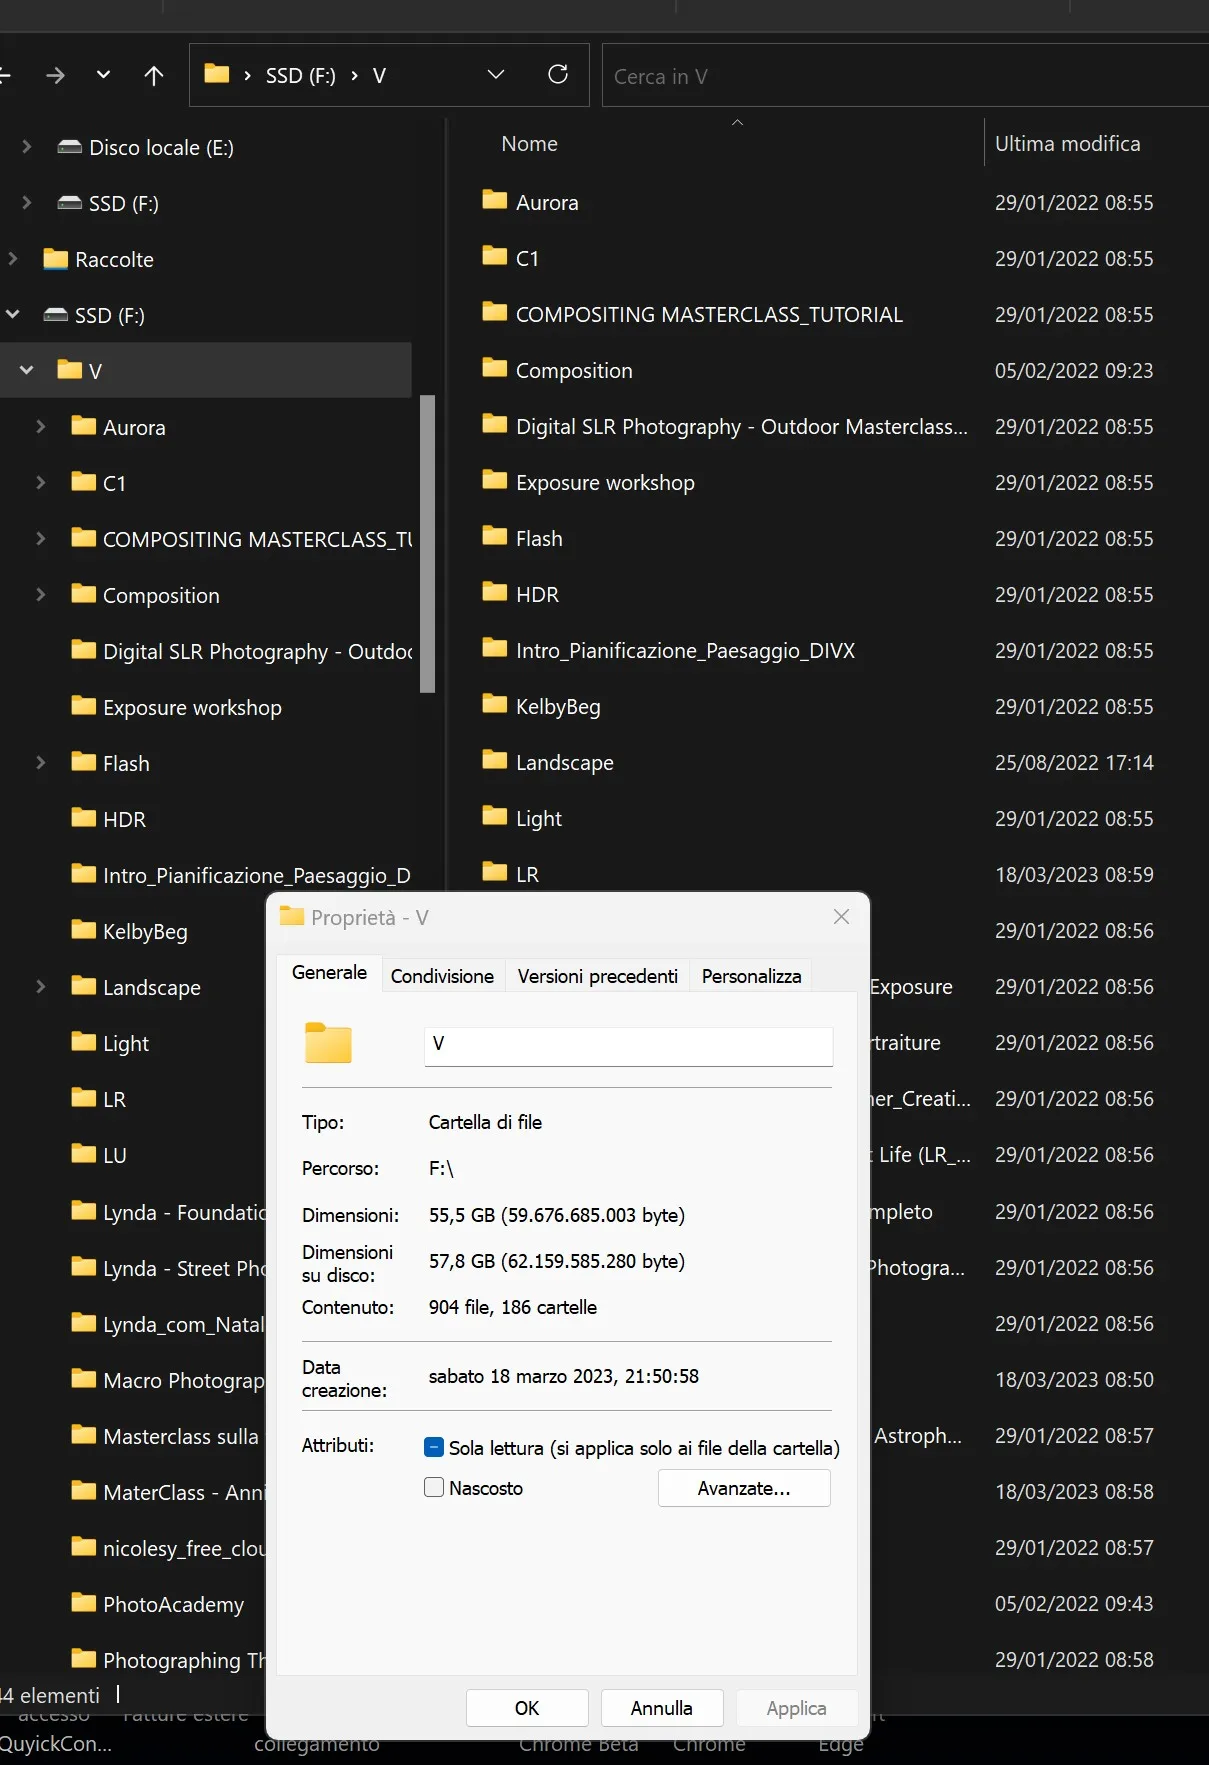Viewport: 1209px width, 1765px height.
Task: Open the Versioni precedenti tab
Action: pos(598,976)
